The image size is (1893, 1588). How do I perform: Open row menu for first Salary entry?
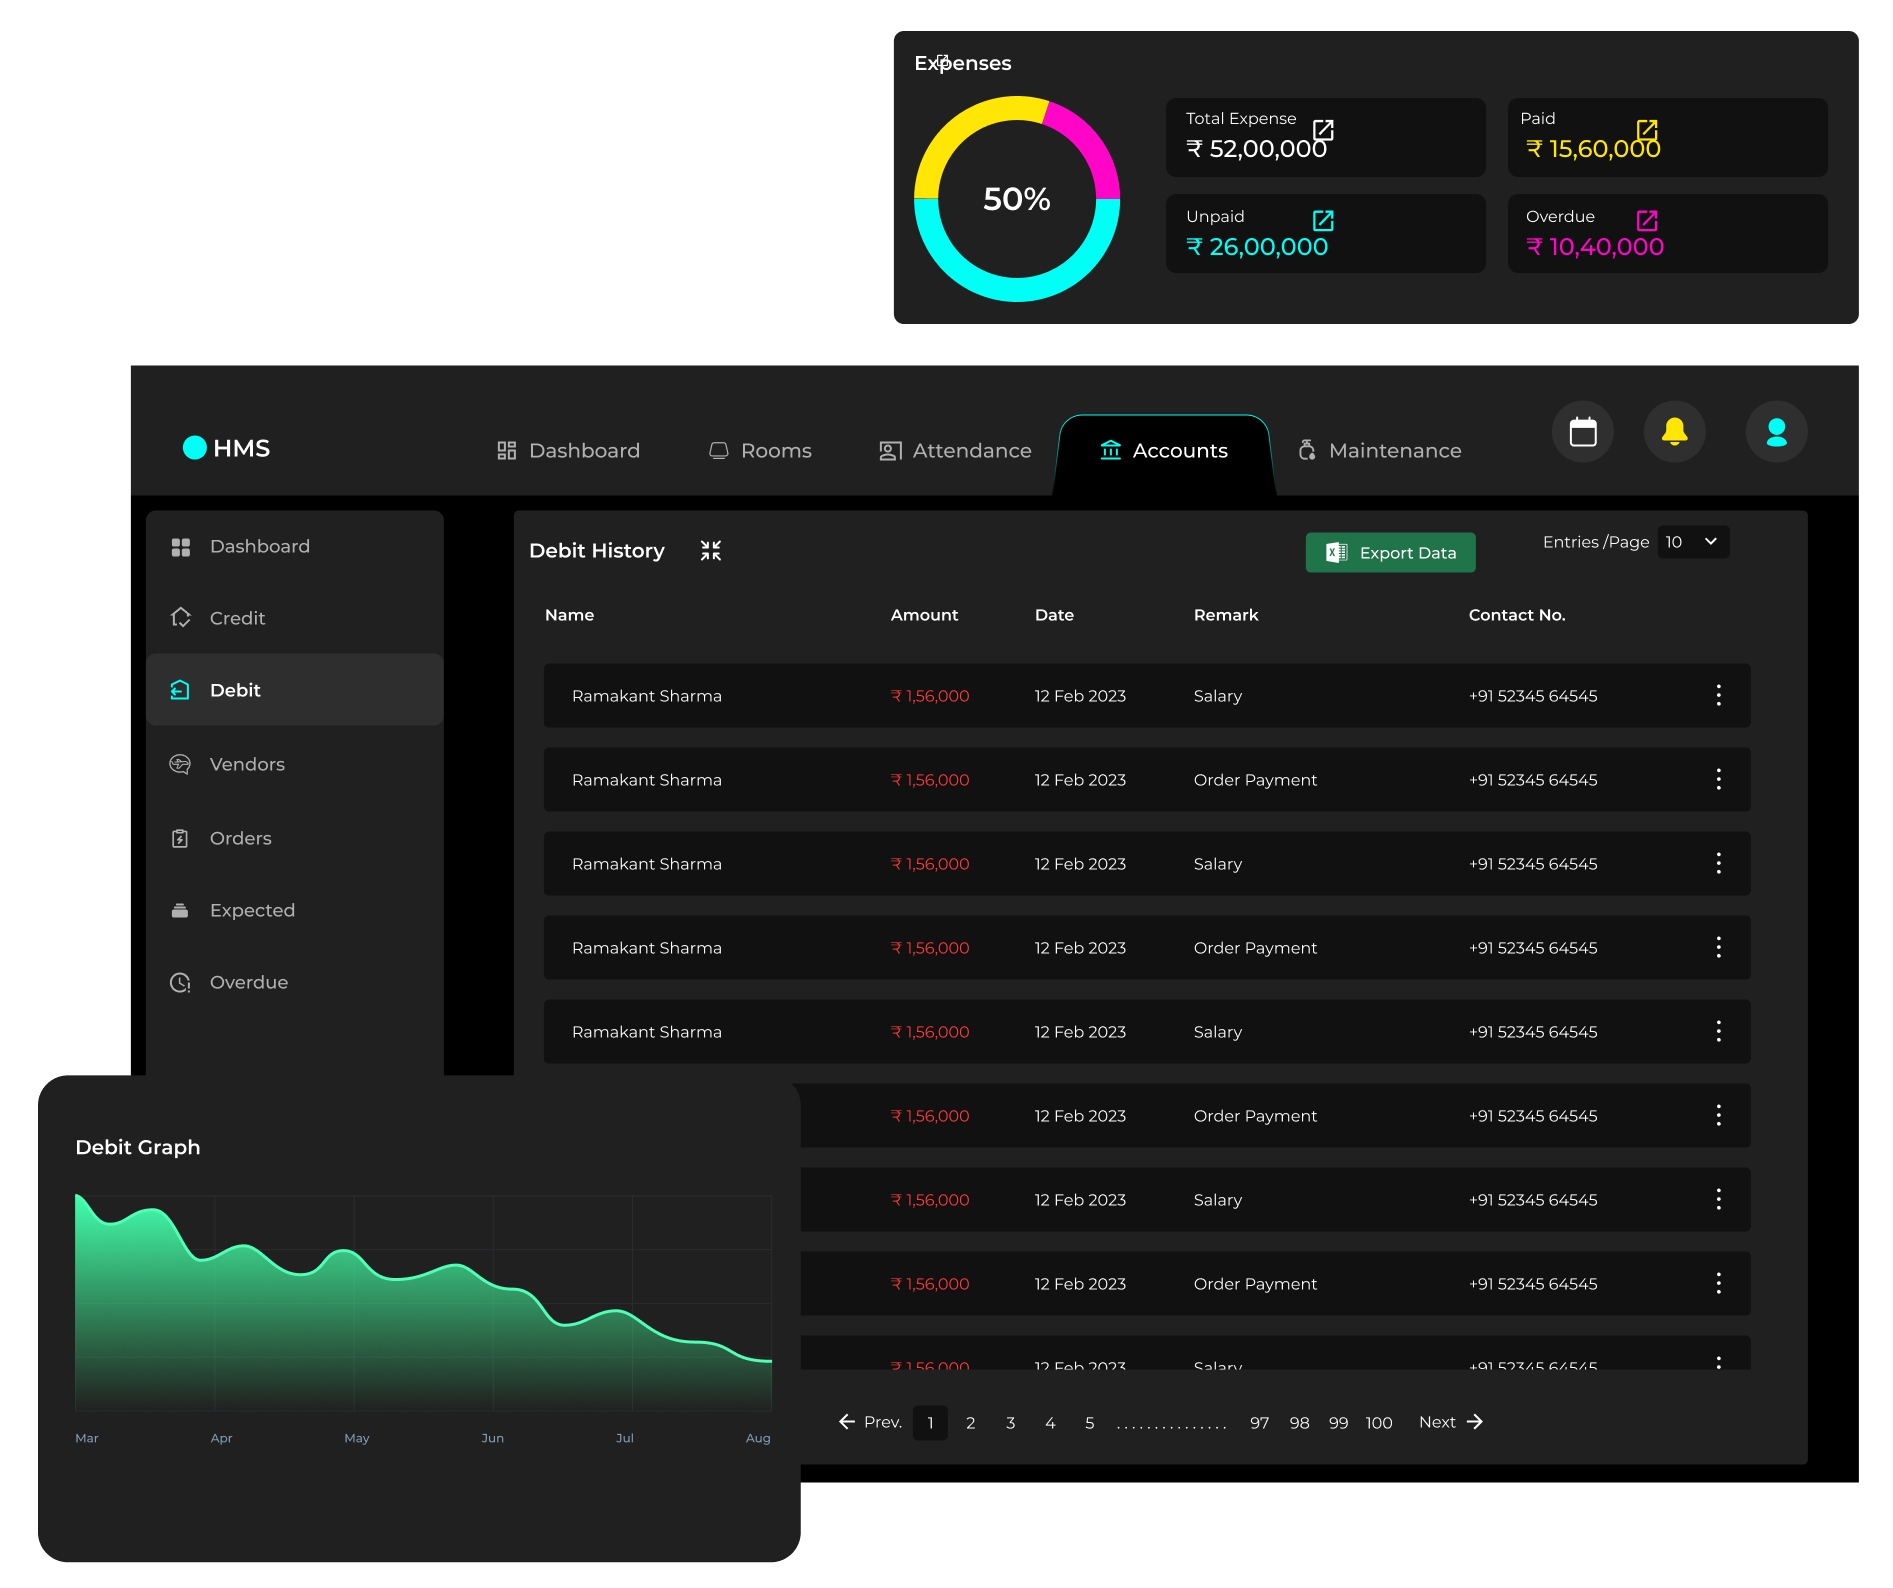click(1719, 695)
